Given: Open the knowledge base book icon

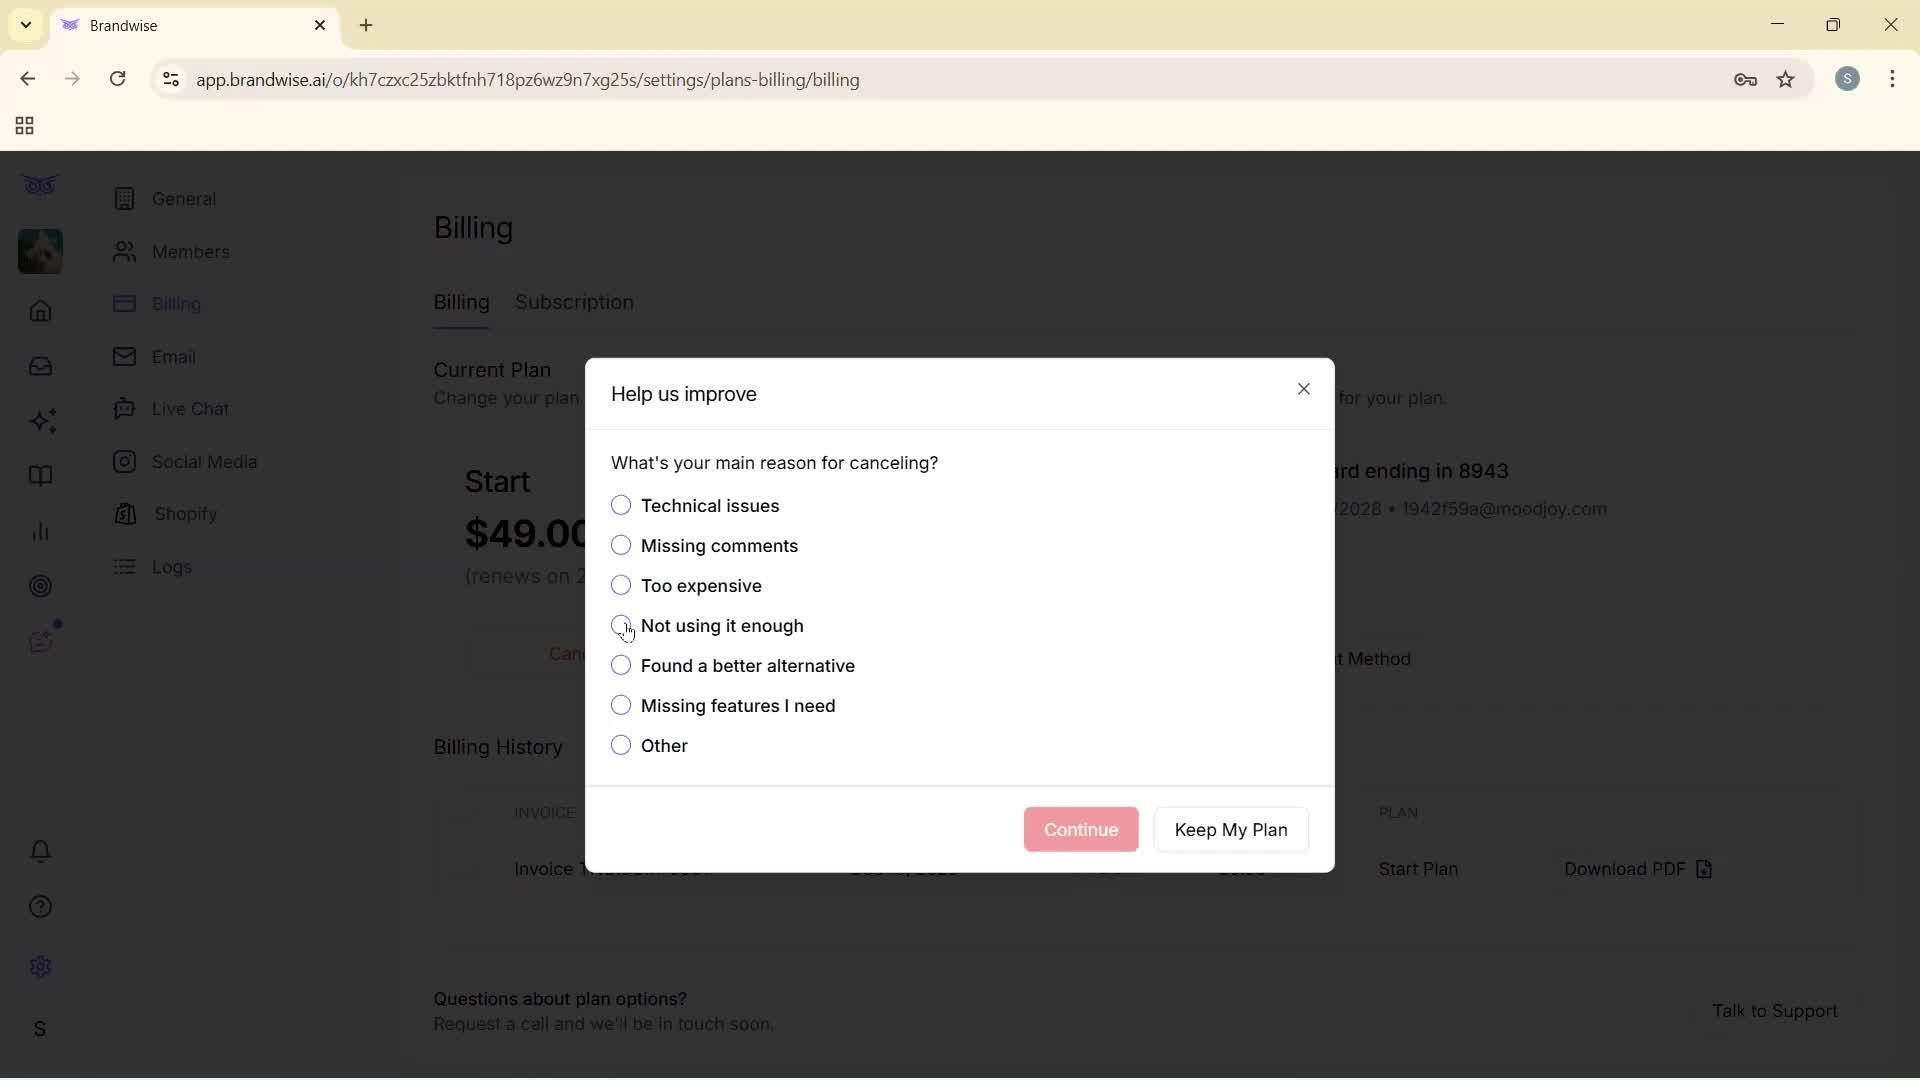Looking at the screenshot, I should click(x=40, y=476).
